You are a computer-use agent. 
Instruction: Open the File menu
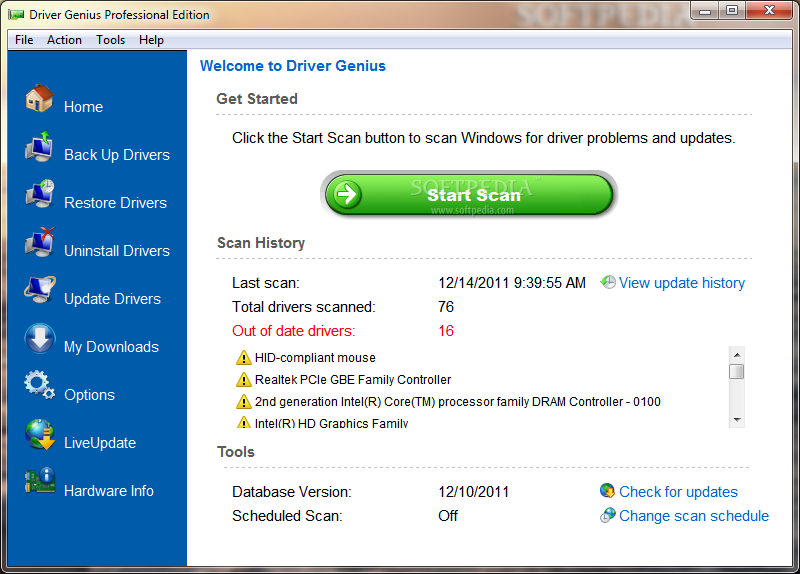(24, 40)
